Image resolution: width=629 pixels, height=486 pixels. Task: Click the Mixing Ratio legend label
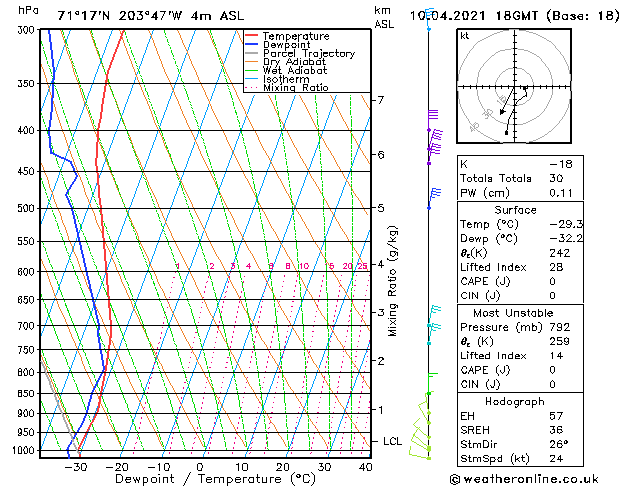coord(296,87)
